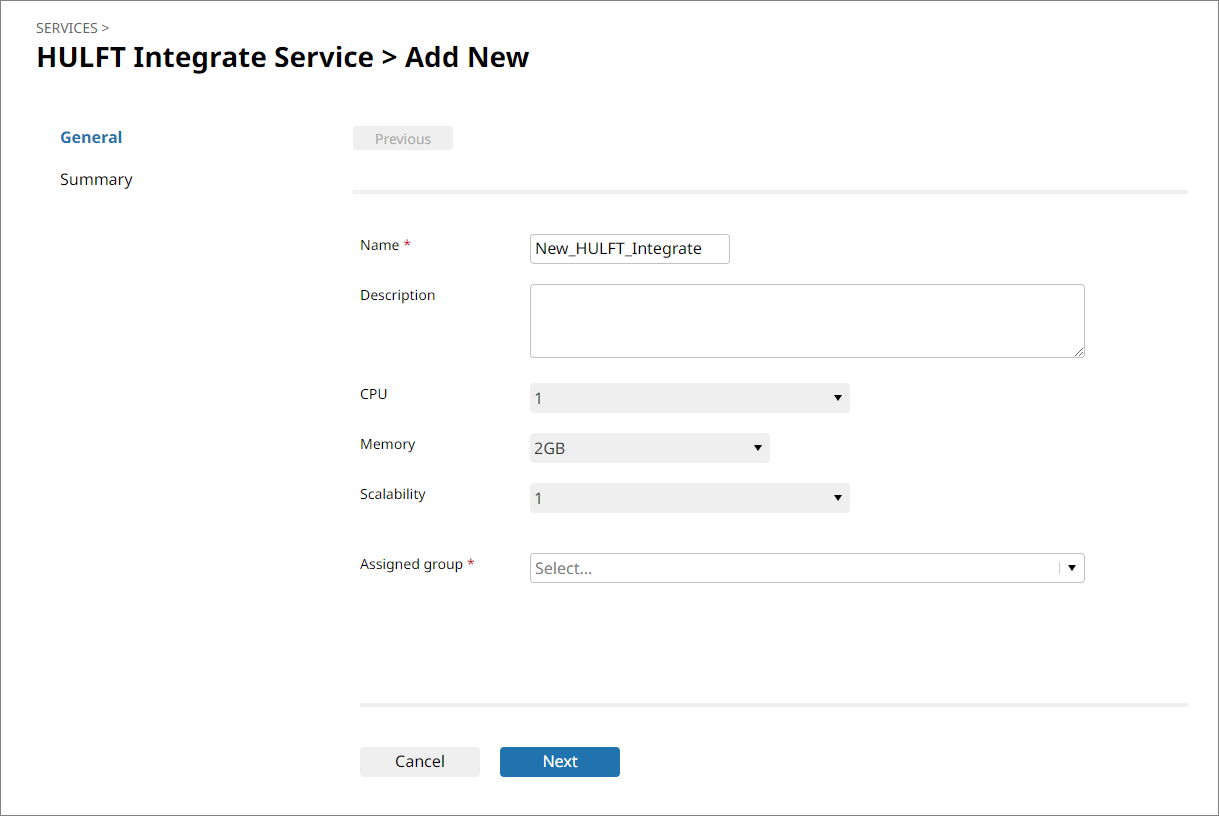1219x816 pixels.
Task: Cancel creating the new service
Action: tap(419, 762)
